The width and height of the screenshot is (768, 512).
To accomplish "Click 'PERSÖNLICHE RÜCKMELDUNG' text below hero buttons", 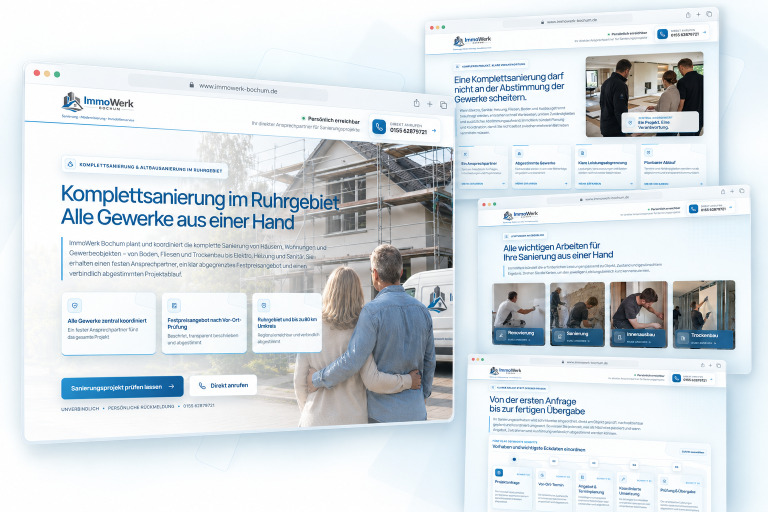I will pos(141,407).
